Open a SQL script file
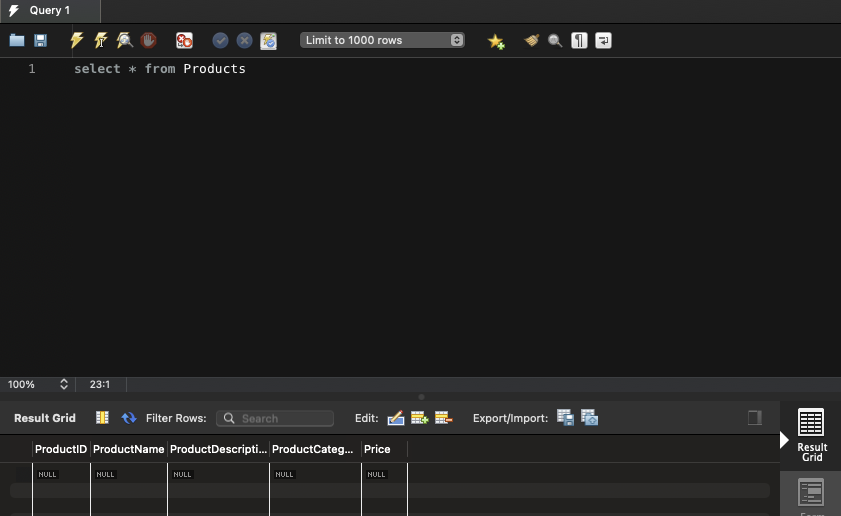This screenshot has height=516, width=841. 17,41
